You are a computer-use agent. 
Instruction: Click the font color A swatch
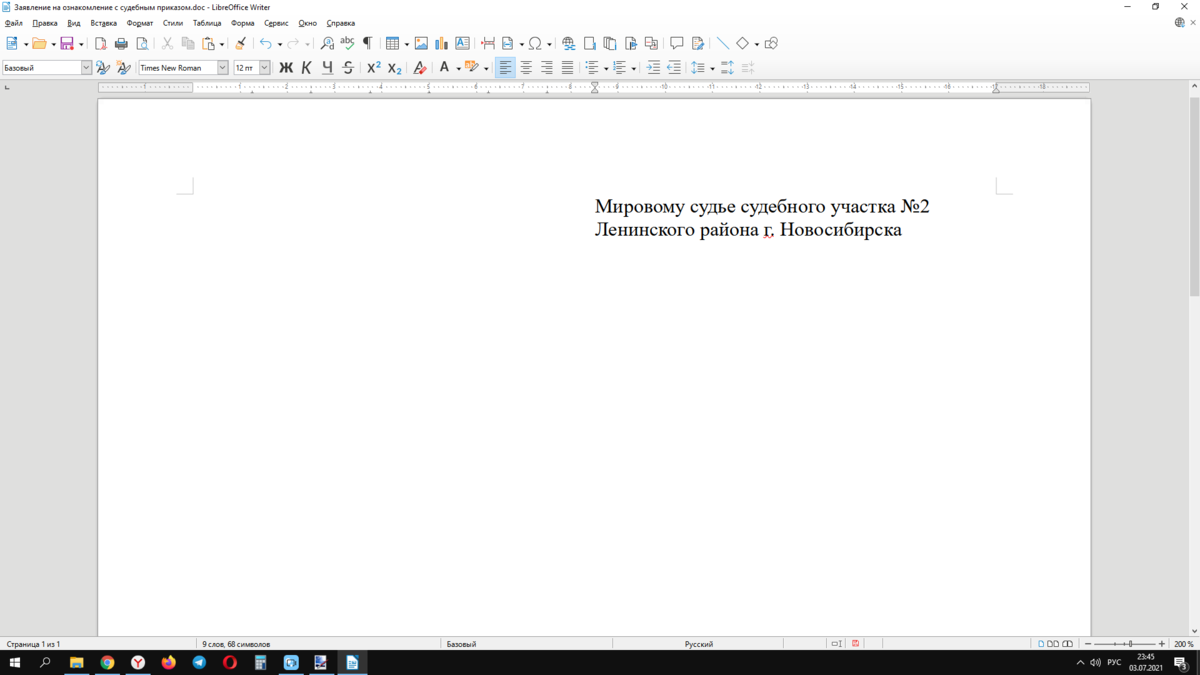pyautogui.click(x=445, y=67)
